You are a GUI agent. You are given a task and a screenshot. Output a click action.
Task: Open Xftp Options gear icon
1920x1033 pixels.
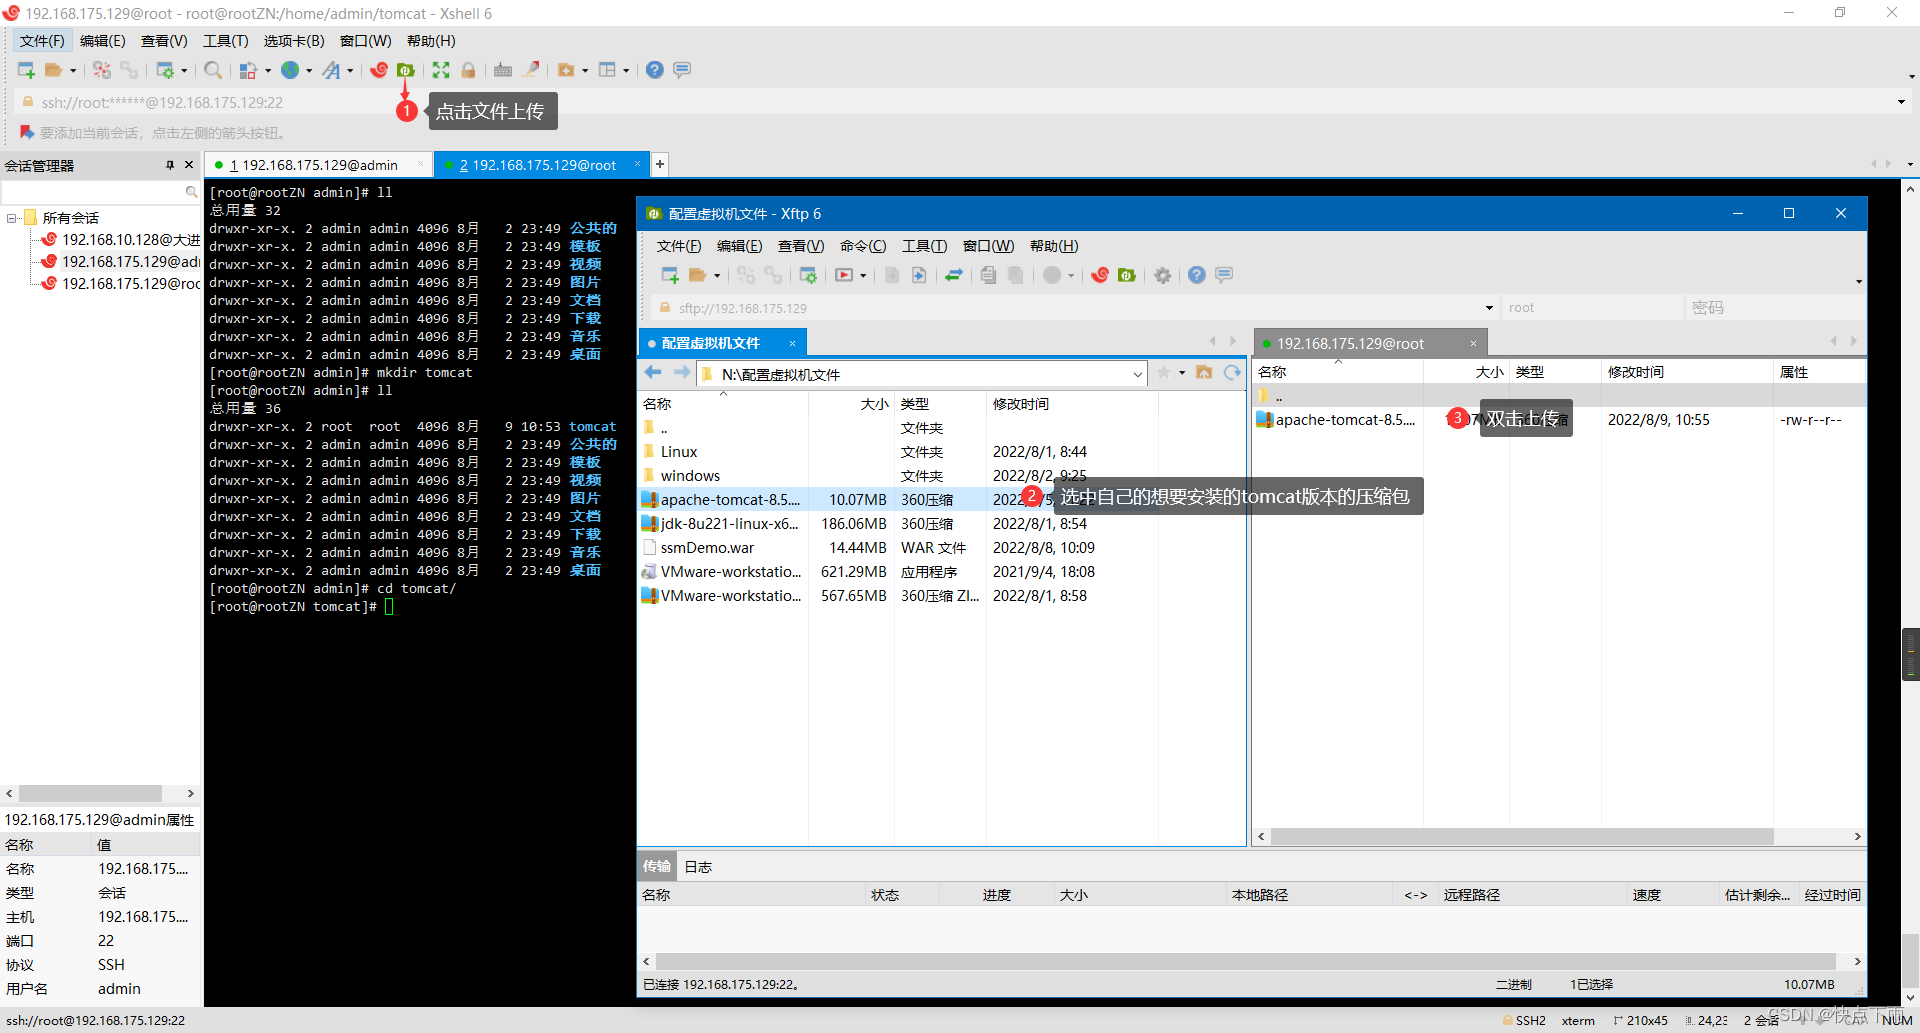(1162, 275)
